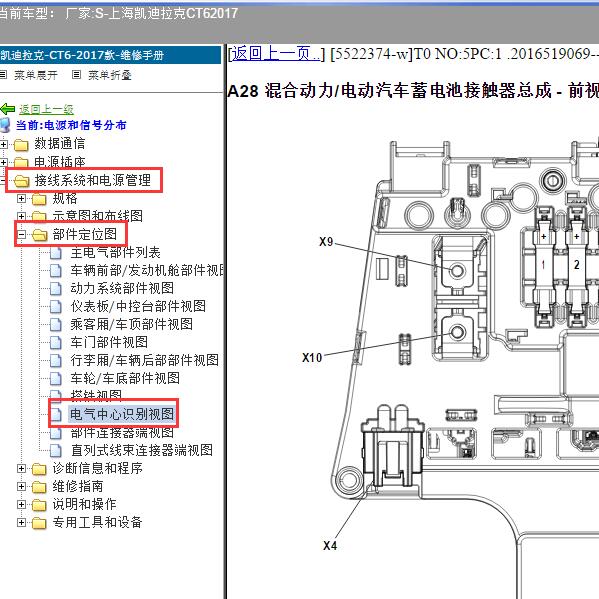Click the 电气中心识别视图 document icon
The height and width of the screenshot is (599, 599).
56,414
